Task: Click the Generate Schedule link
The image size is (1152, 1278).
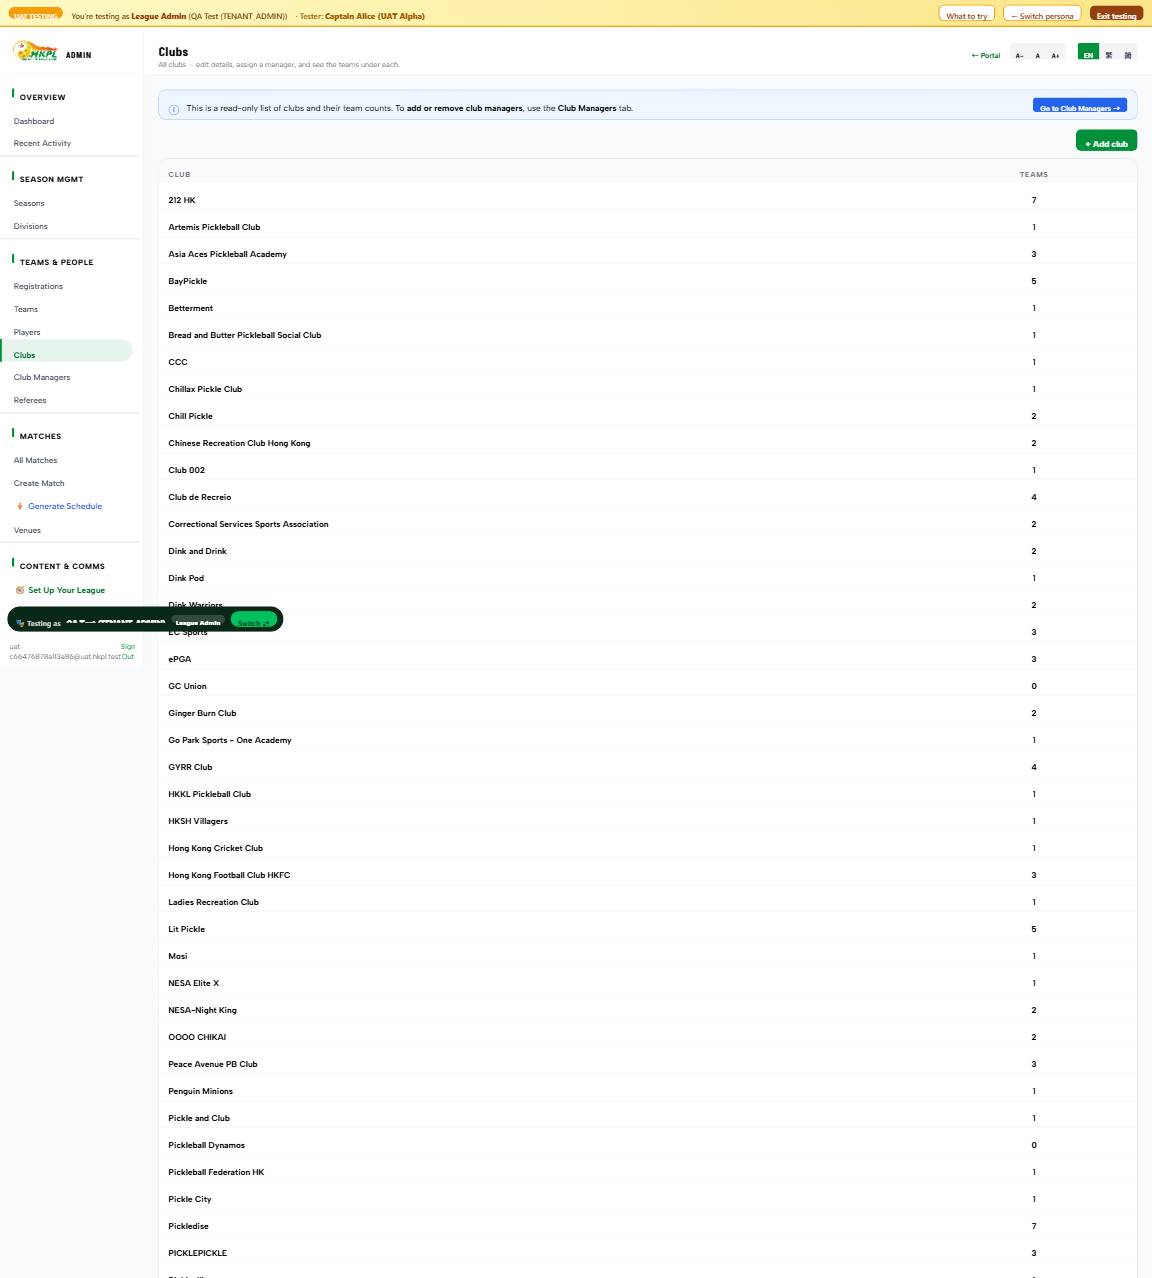Action: click(65, 506)
